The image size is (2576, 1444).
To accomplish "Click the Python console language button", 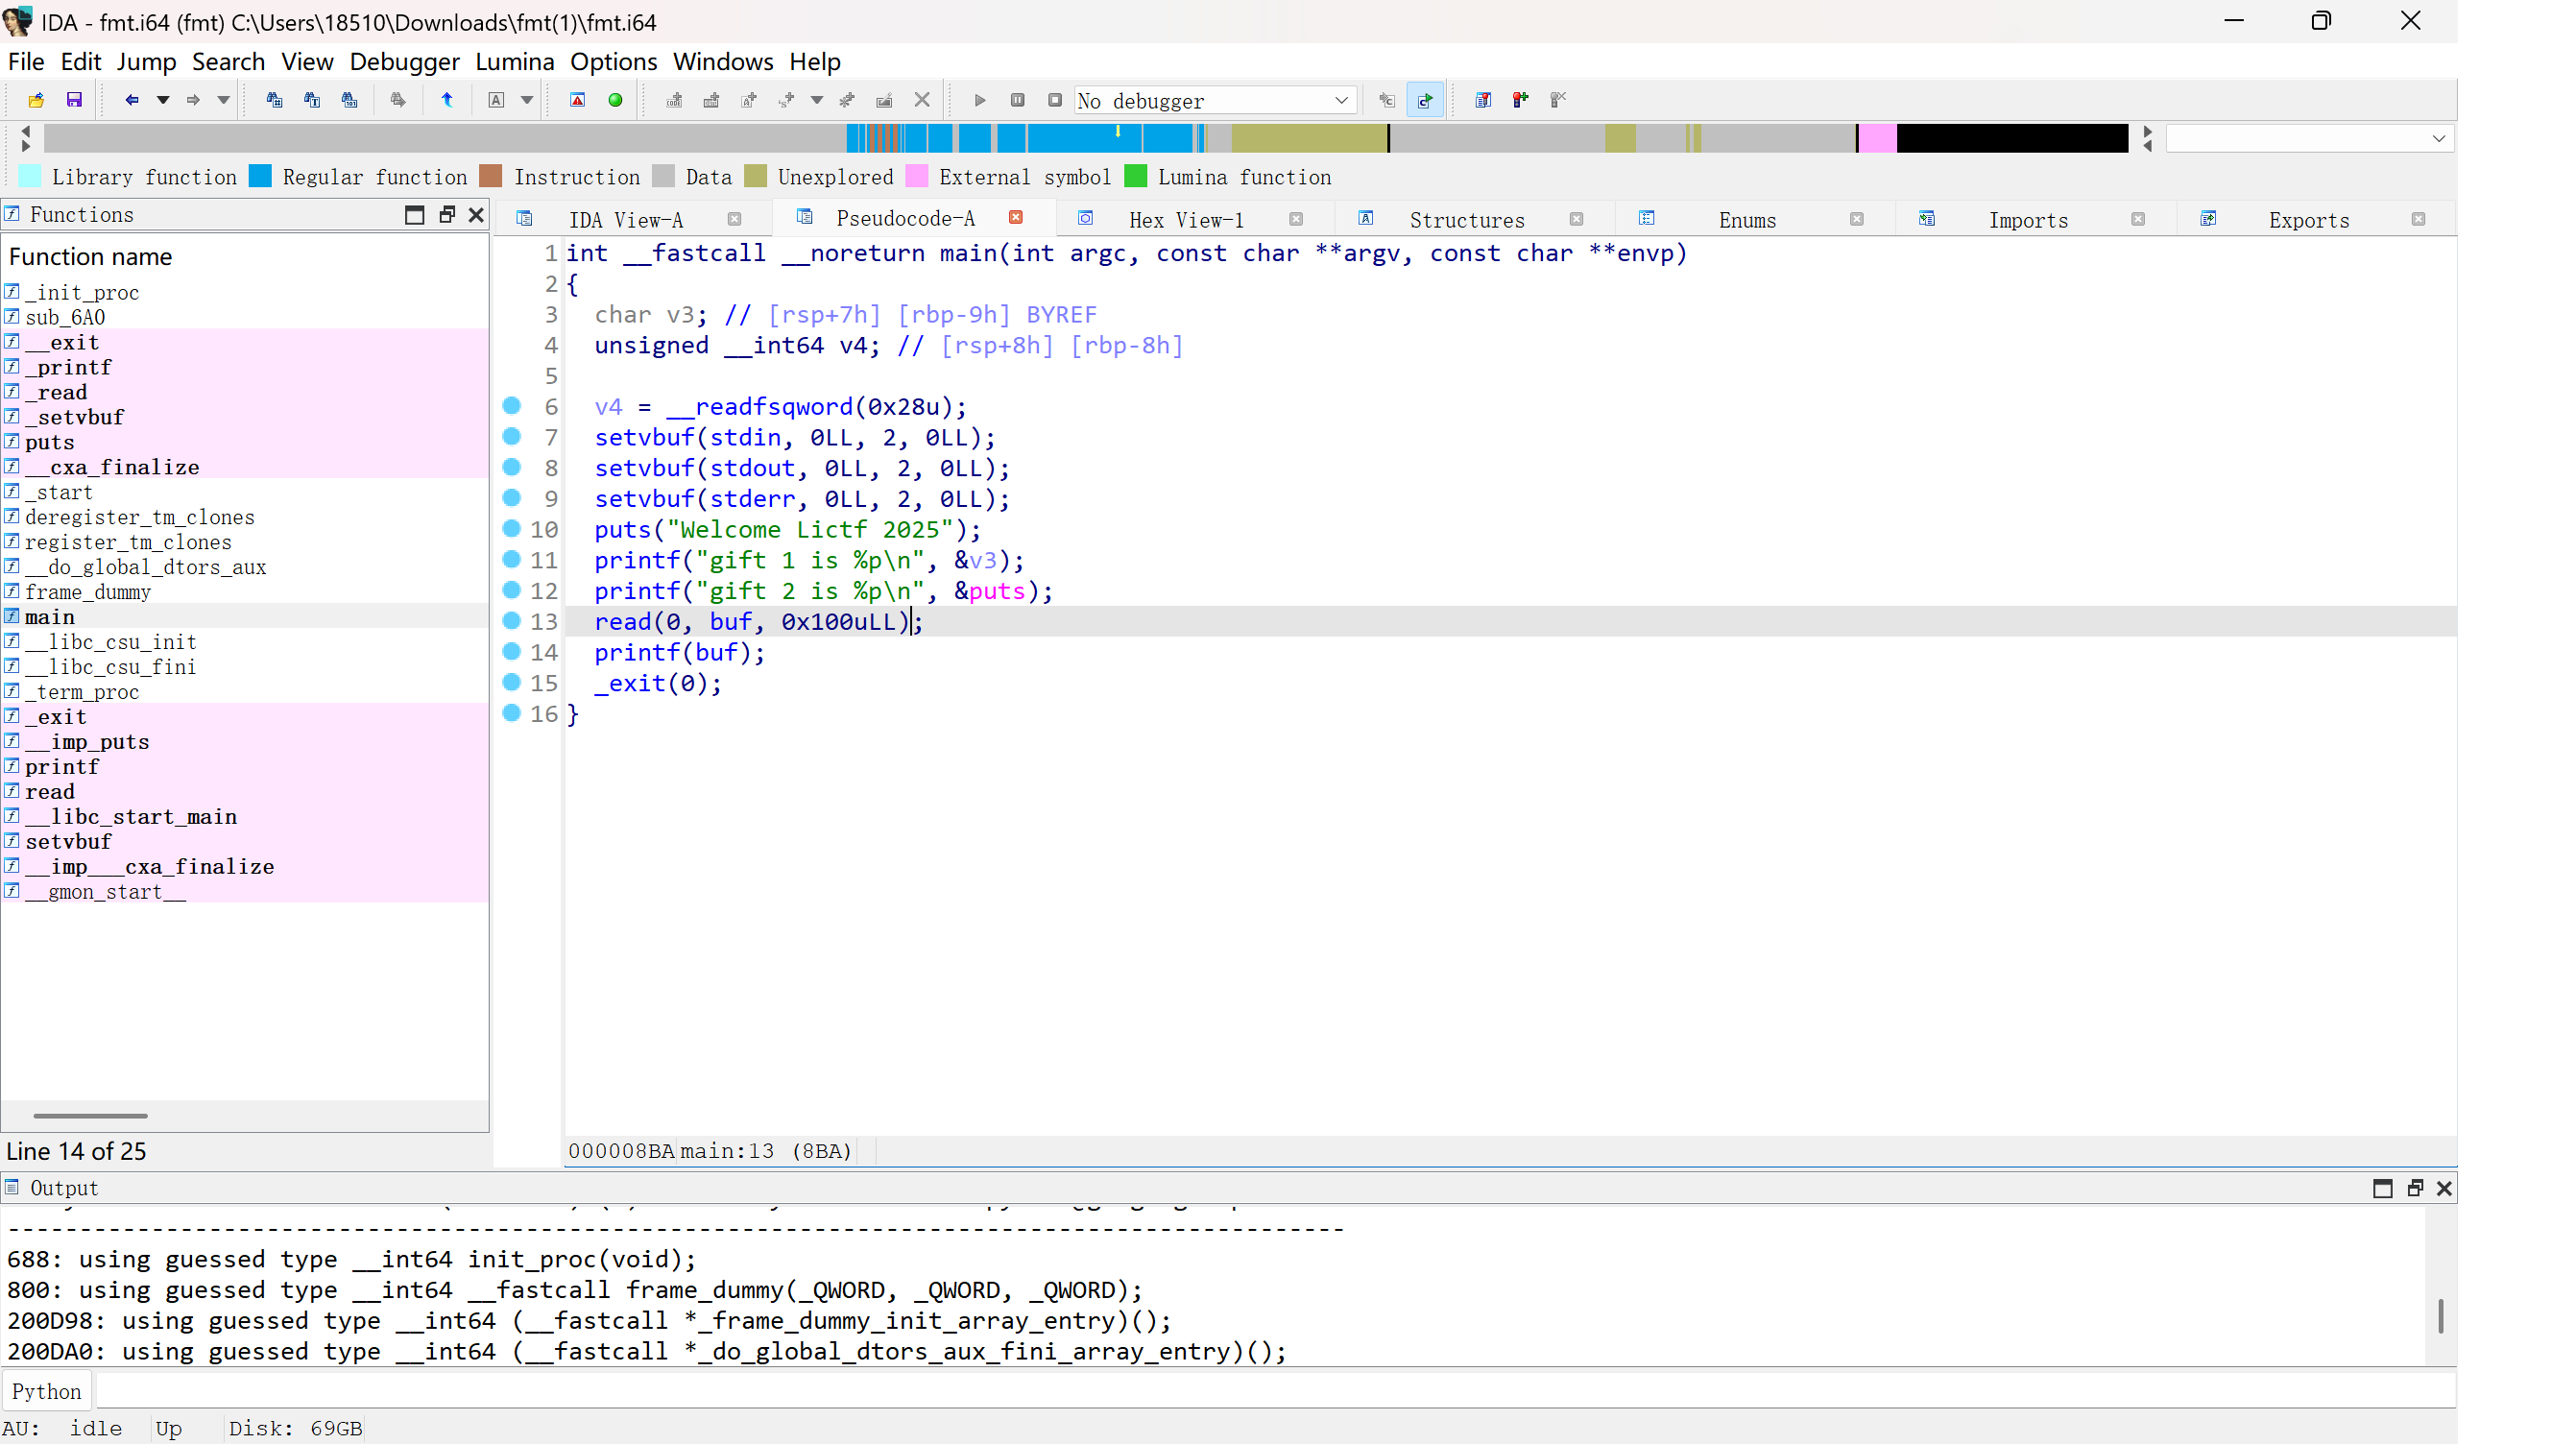I will [46, 1391].
